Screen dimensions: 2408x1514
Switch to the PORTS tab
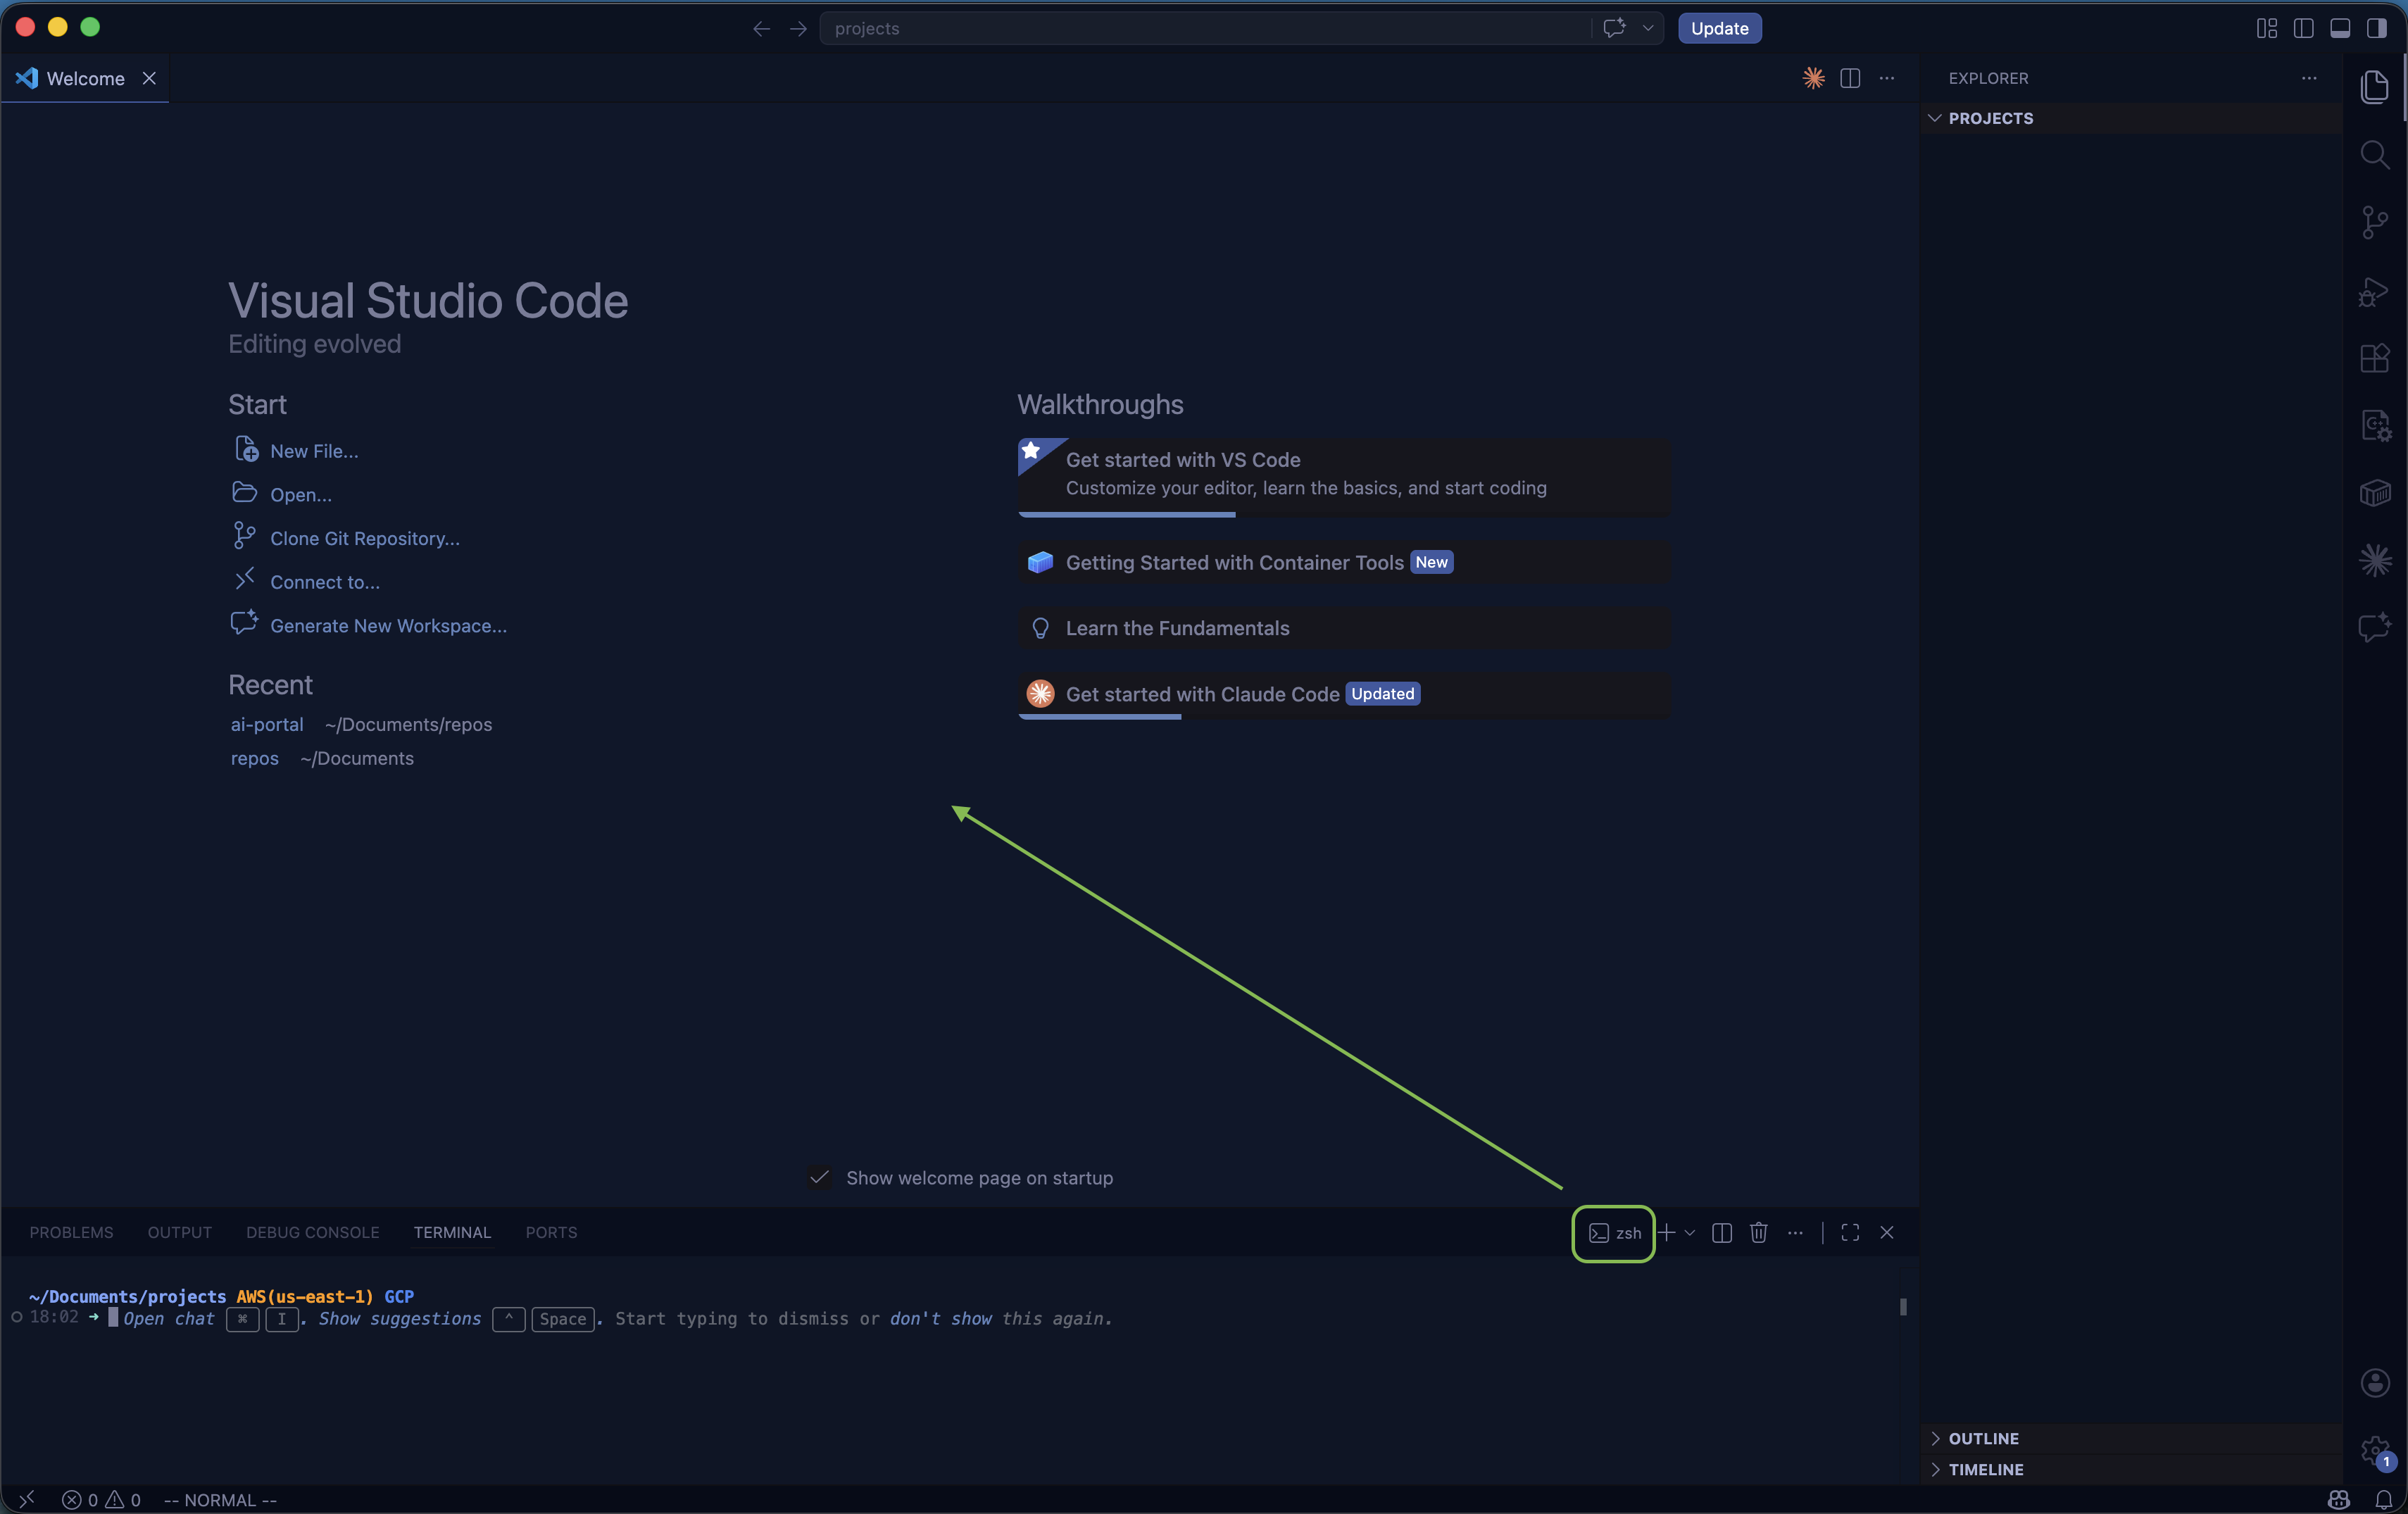(x=551, y=1232)
